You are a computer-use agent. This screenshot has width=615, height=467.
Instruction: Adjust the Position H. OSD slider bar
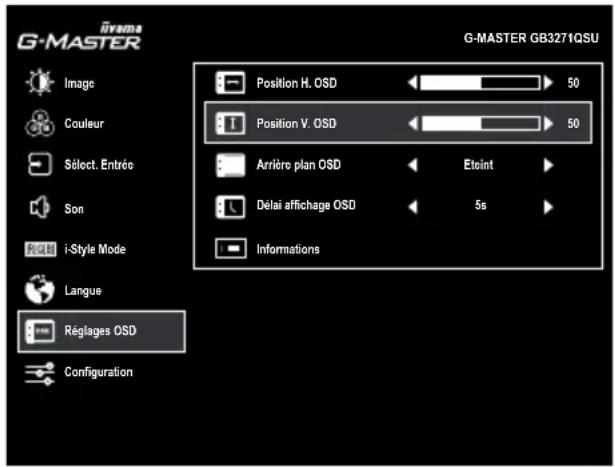pos(480,83)
